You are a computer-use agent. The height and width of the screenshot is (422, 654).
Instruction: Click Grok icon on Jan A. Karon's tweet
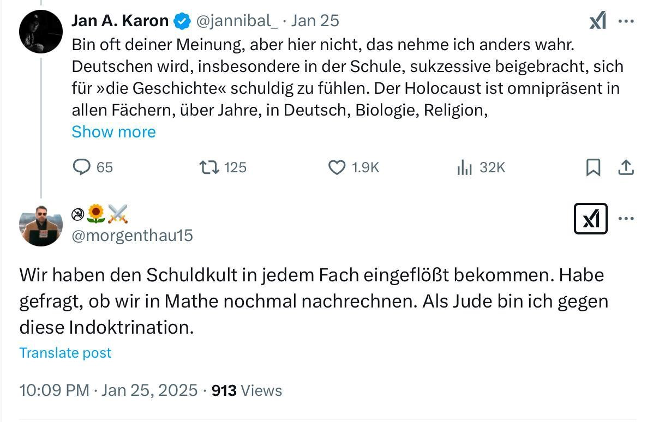pos(597,21)
